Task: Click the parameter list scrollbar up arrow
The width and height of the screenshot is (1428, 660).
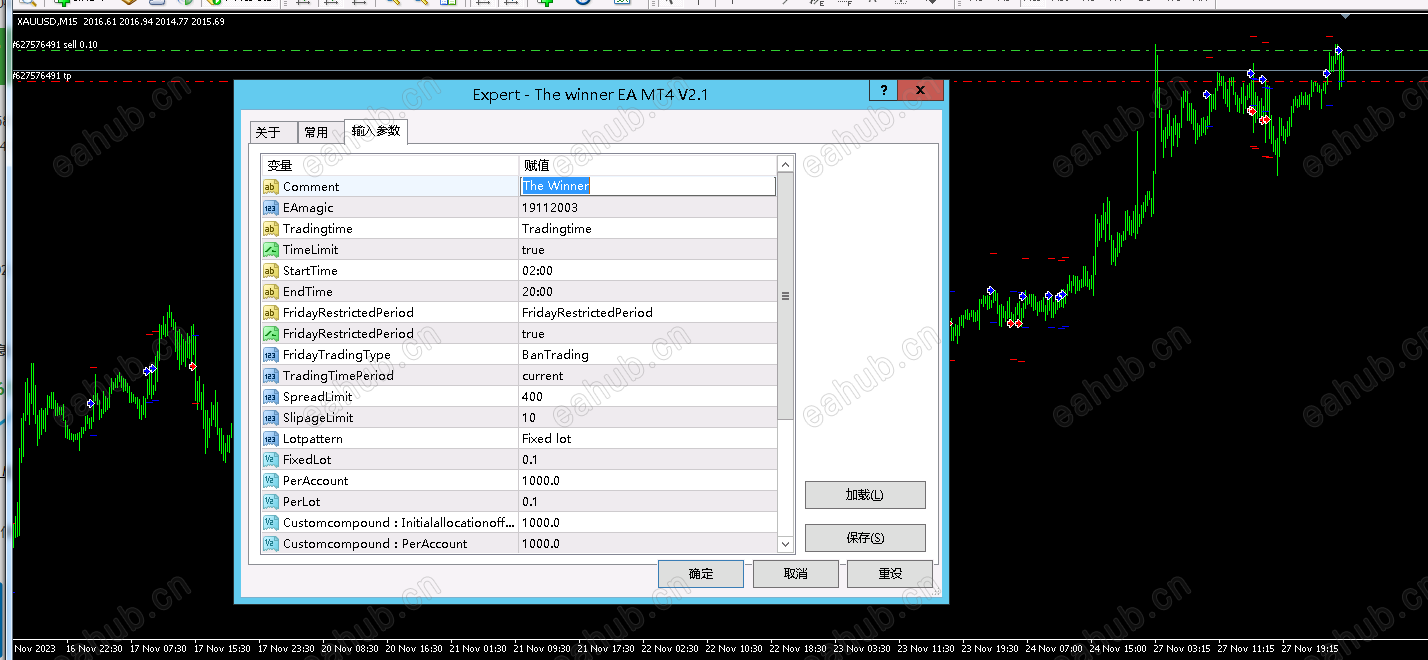Action: point(786,165)
